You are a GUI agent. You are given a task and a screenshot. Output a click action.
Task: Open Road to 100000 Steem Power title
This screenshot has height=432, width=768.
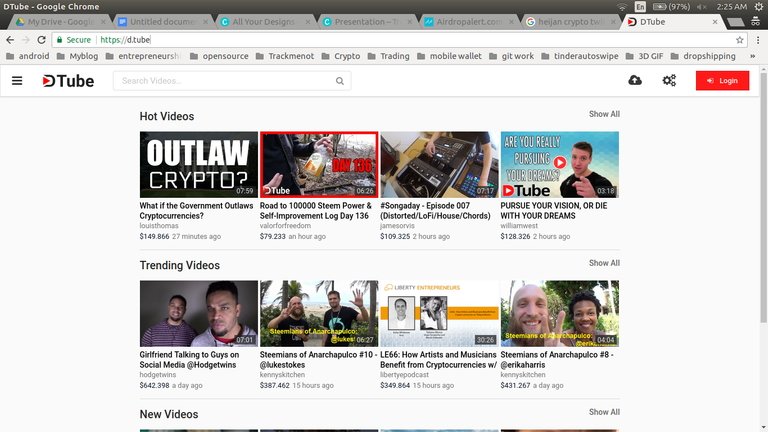316,211
